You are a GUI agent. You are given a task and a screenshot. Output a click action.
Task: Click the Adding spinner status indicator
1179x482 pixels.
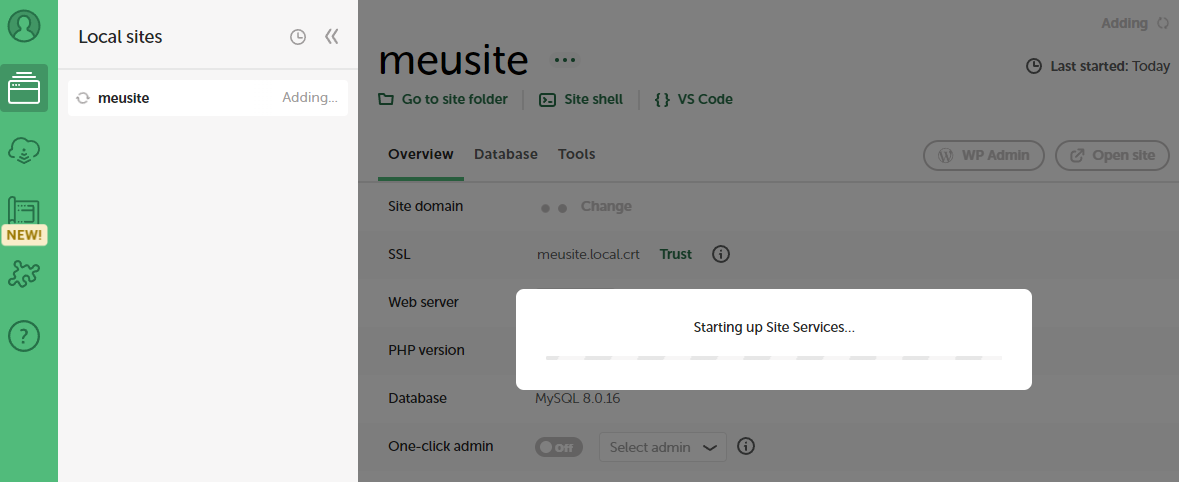(x=1163, y=23)
